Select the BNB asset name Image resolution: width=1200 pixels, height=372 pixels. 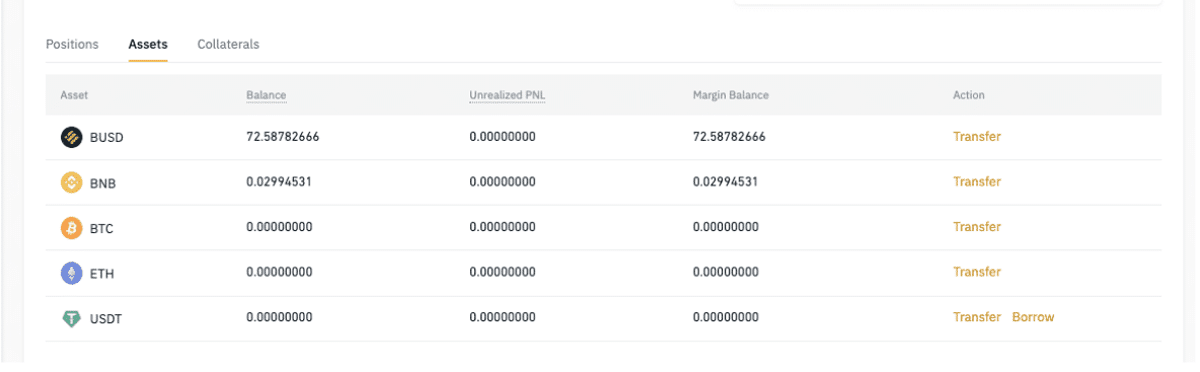[x=103, y=183]
